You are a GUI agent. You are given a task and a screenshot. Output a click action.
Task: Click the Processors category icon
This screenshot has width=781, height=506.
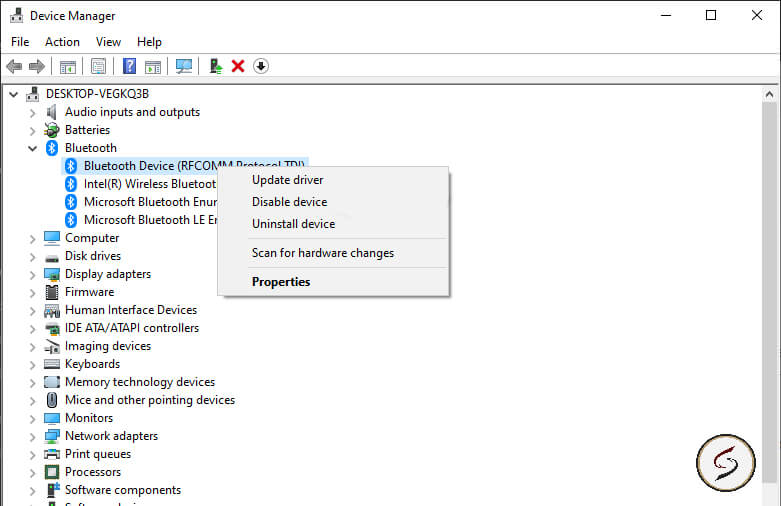click(52, 472)
